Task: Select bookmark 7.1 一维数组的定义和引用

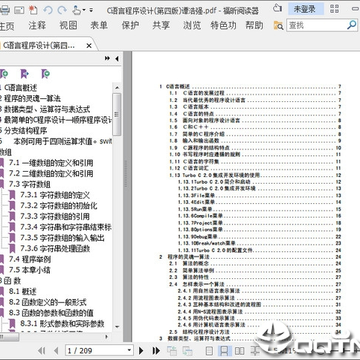Action: tap(51, 163)
